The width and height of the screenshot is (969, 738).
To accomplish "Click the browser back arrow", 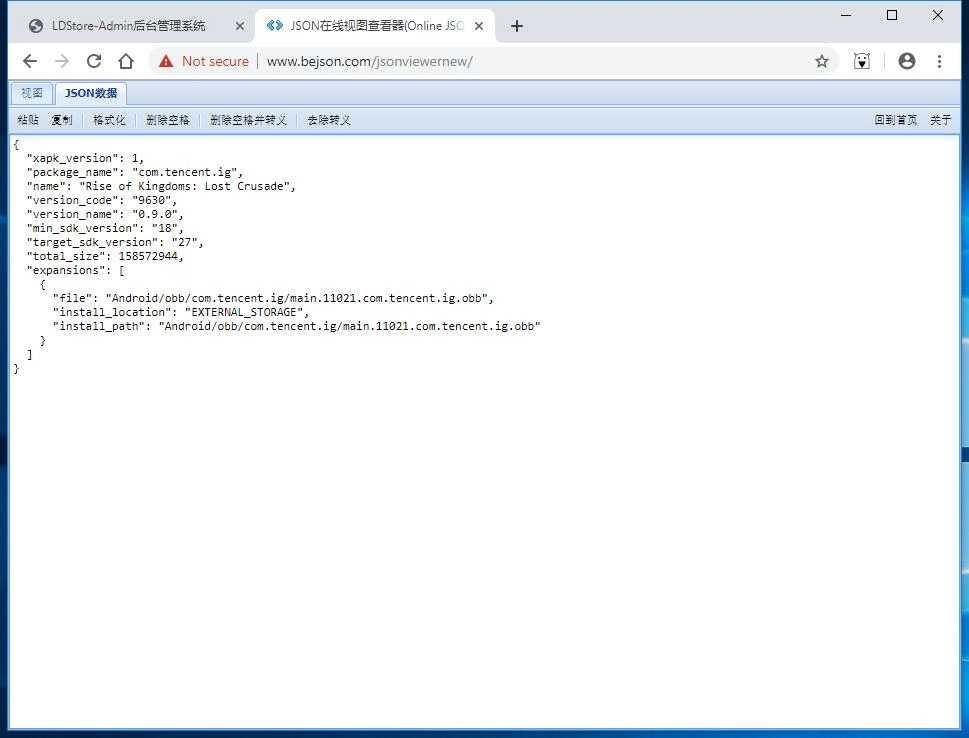I will click(x=30, y=61).
